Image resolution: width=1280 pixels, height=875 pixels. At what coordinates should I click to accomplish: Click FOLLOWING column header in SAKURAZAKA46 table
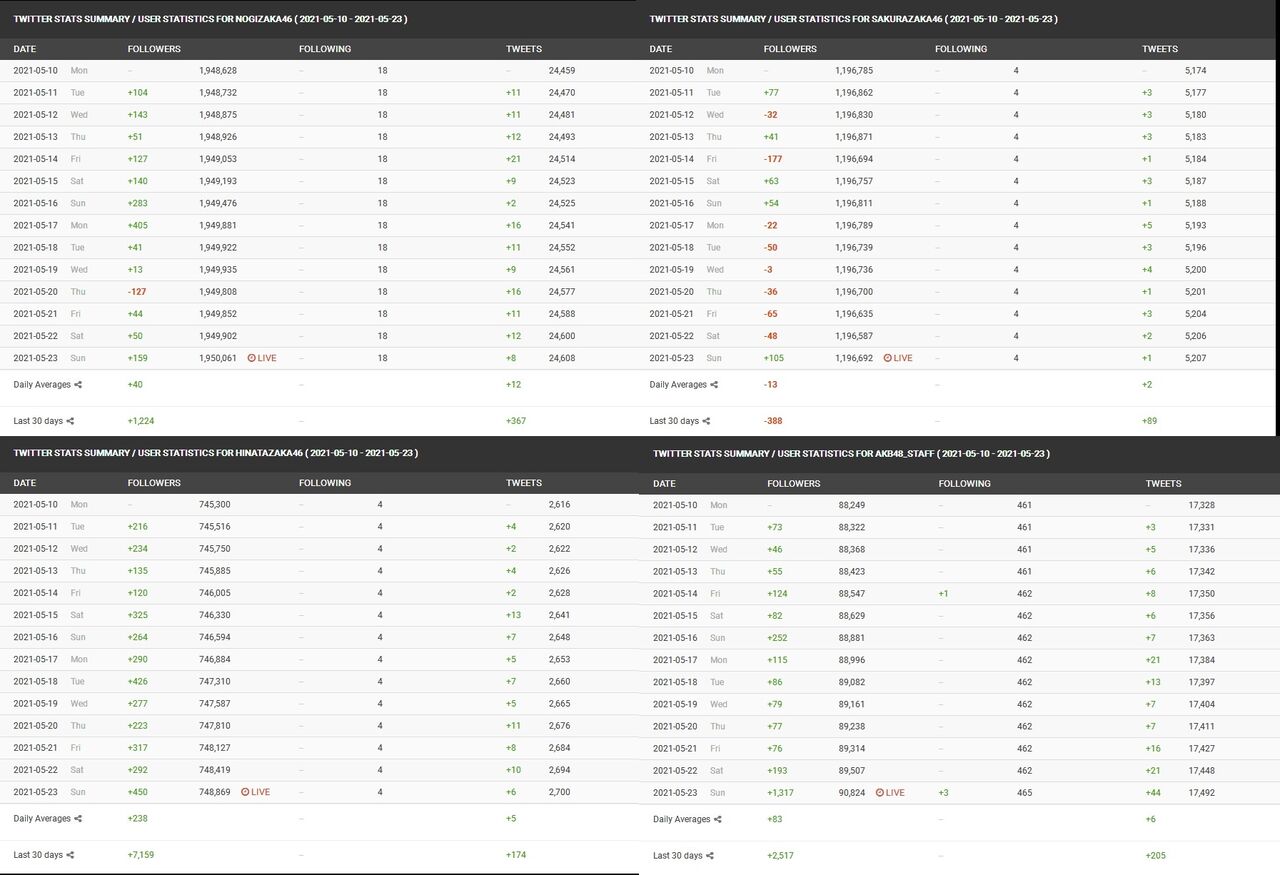click(961, 49)
